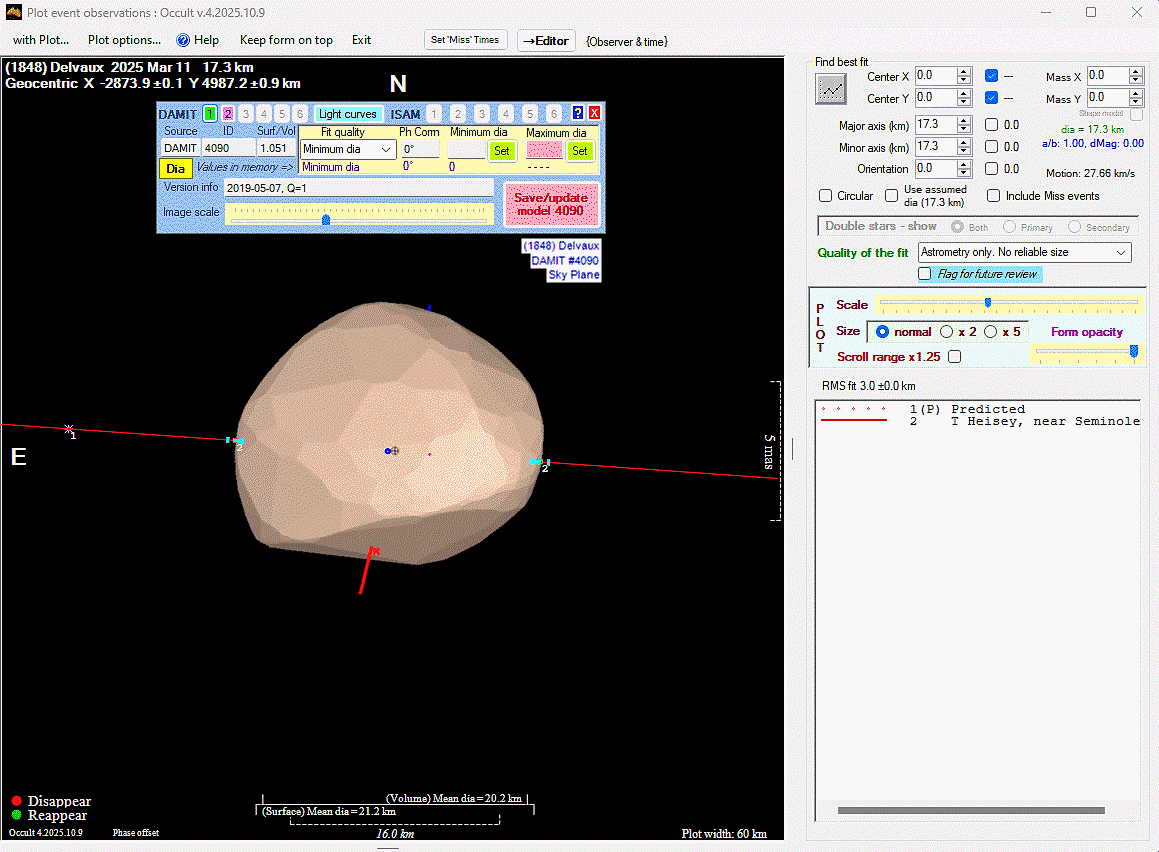1159x852 pixels.
Task: Click the Set 'Miss' Times button
Action: 465,40
